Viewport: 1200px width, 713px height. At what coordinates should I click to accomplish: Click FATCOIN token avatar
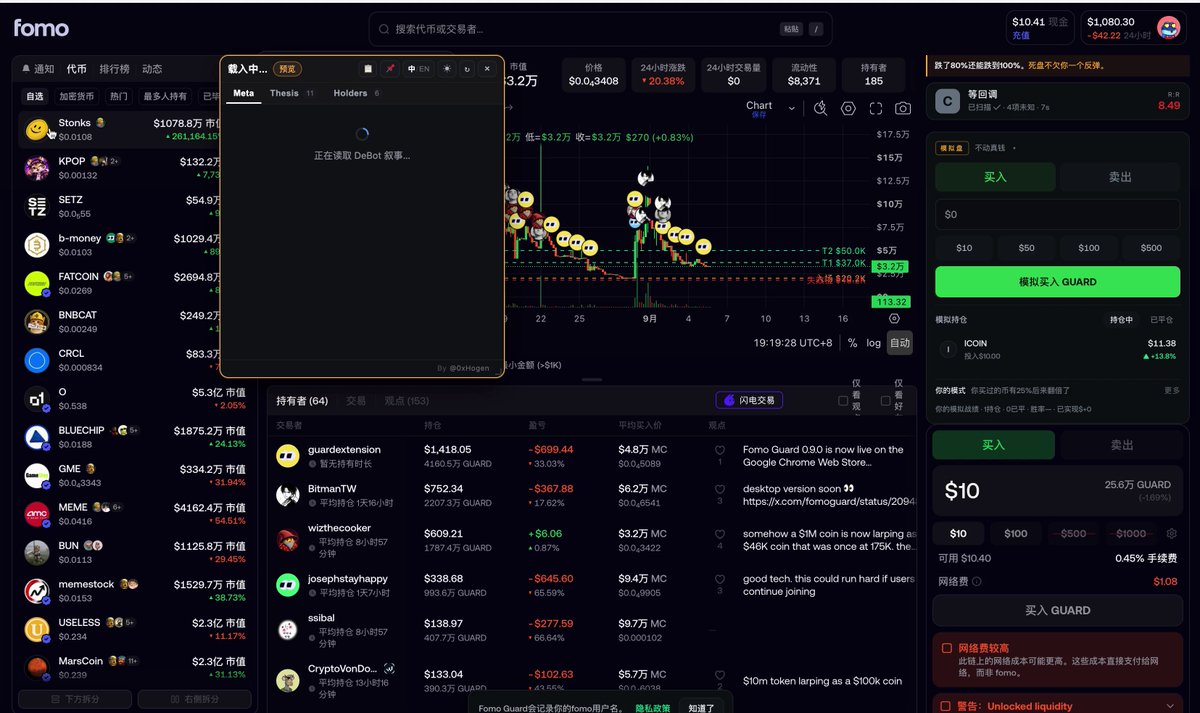tap(37, 283)
